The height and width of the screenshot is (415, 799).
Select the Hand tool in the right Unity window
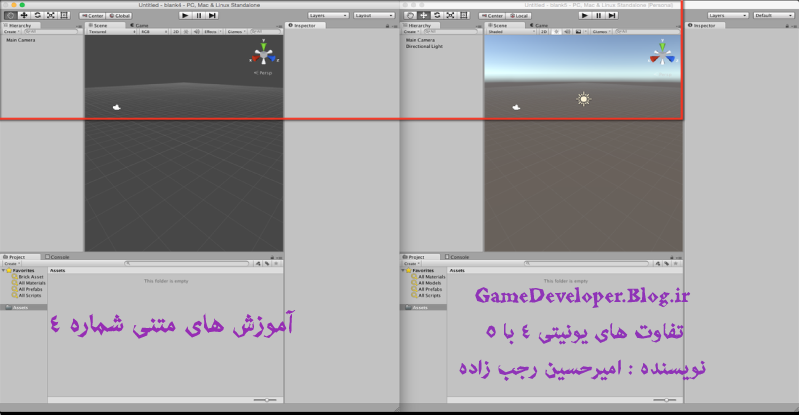(410, 15)
